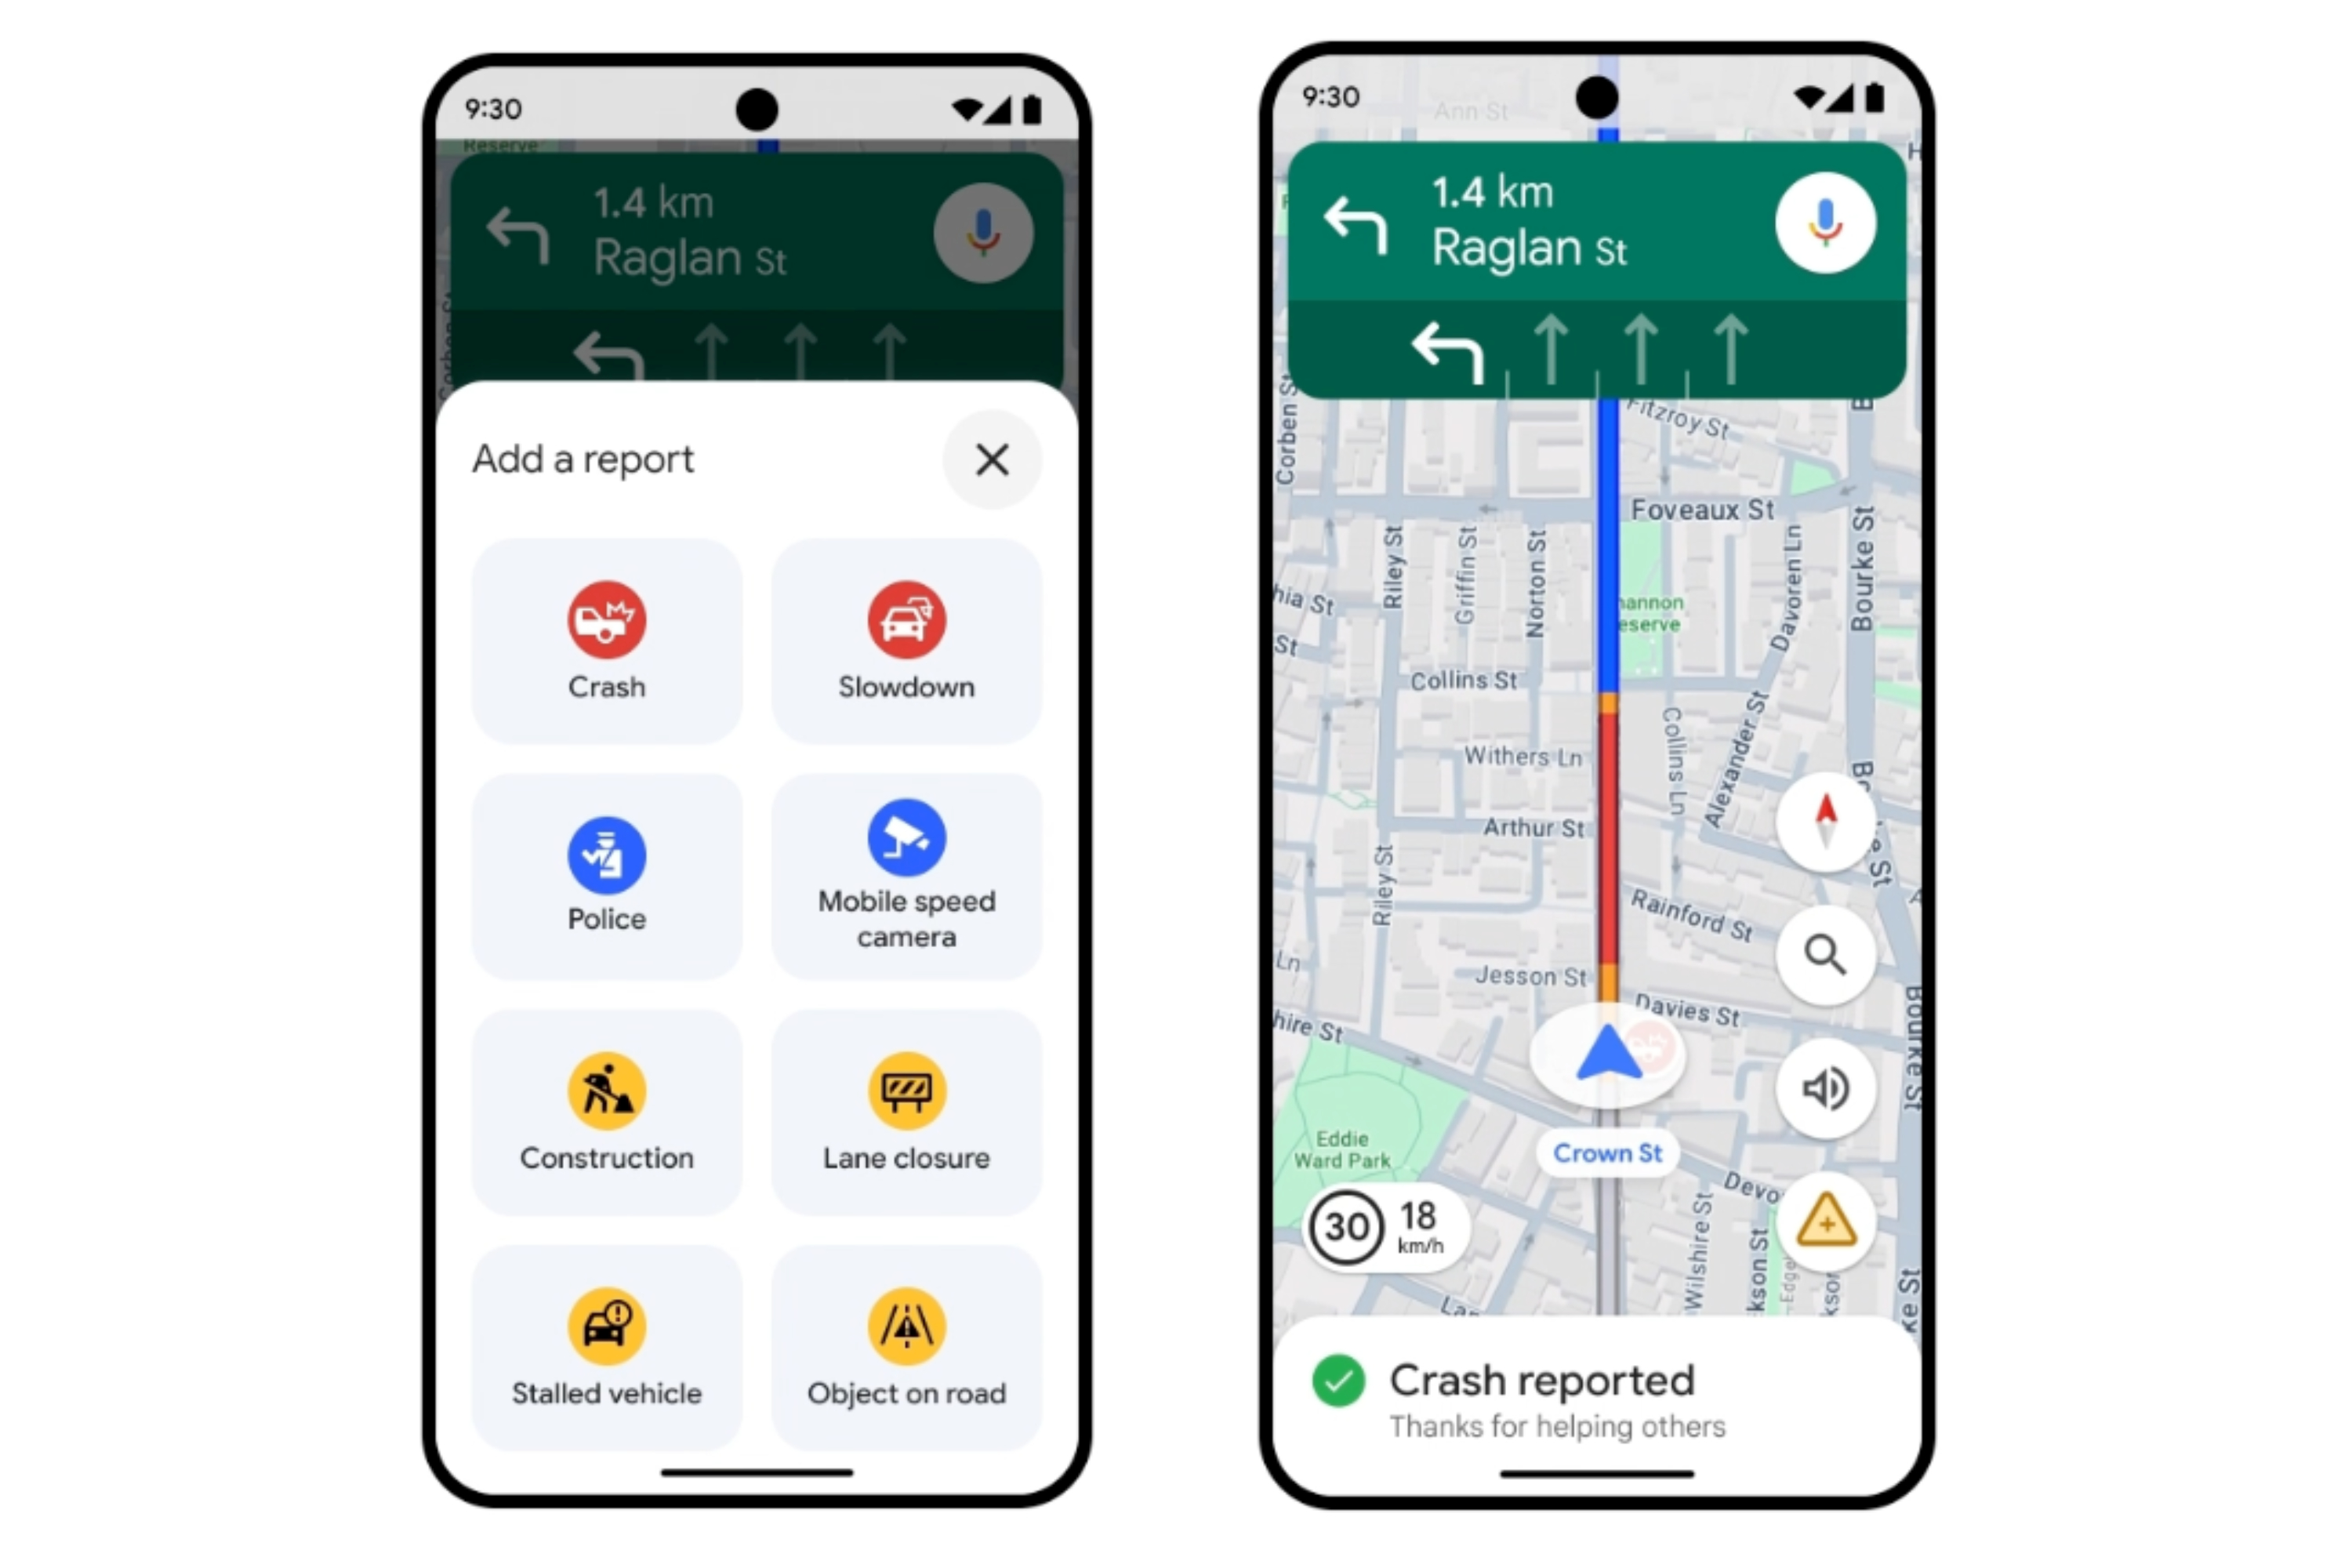This screenshot has height=1568, width=2352.
Task: Toggle the sound/audio button on map
Action: tap(1827, 1087)
